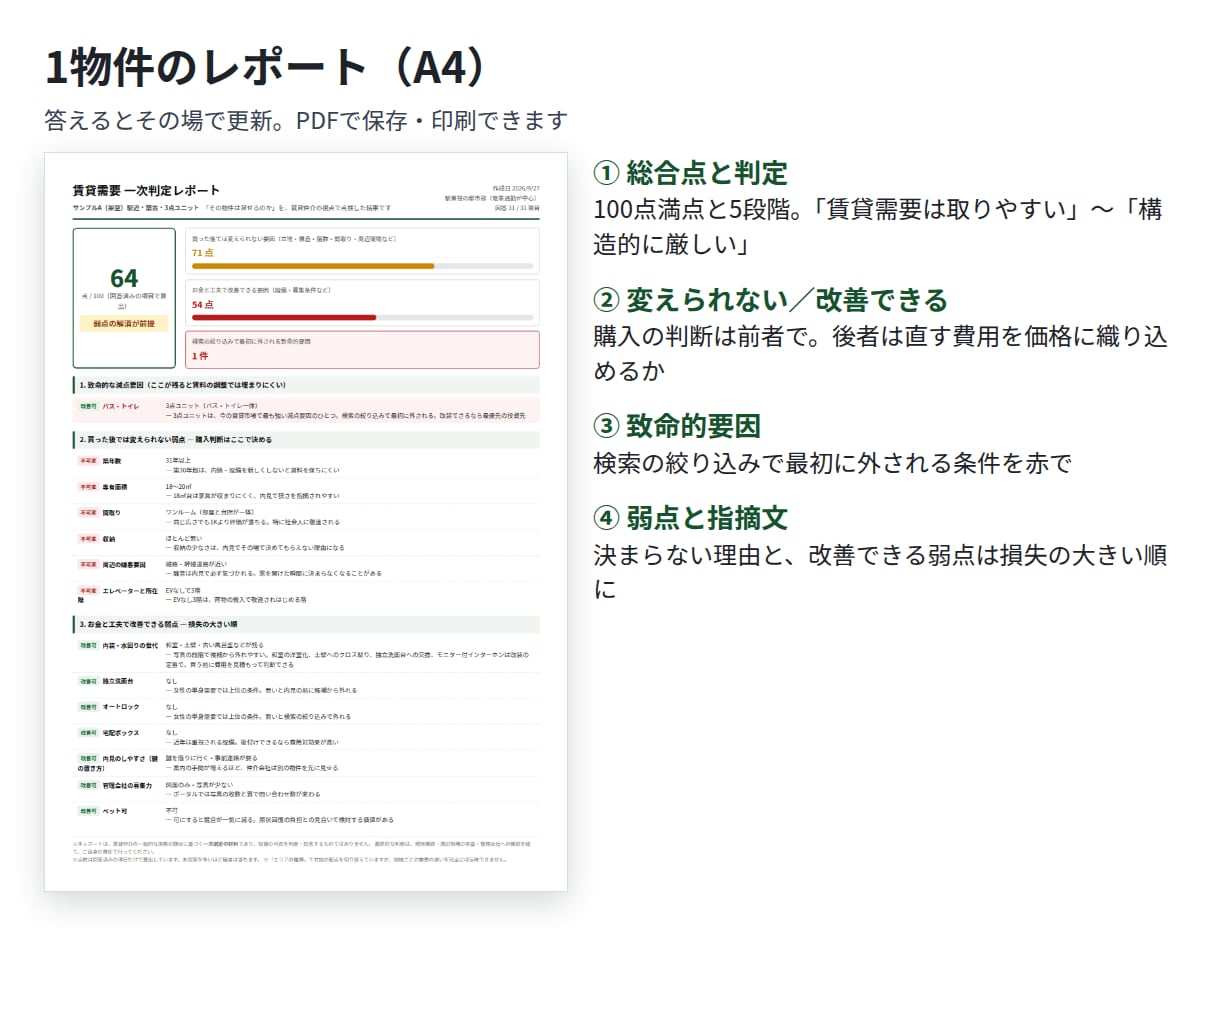Screen dimensions: 1220x1016
Task: Click the ① 総合点と判定 heading
Action: click(690, 173)
